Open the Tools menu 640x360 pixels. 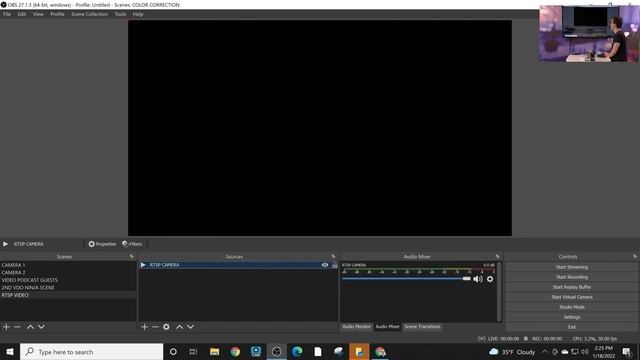pos(120,14)
